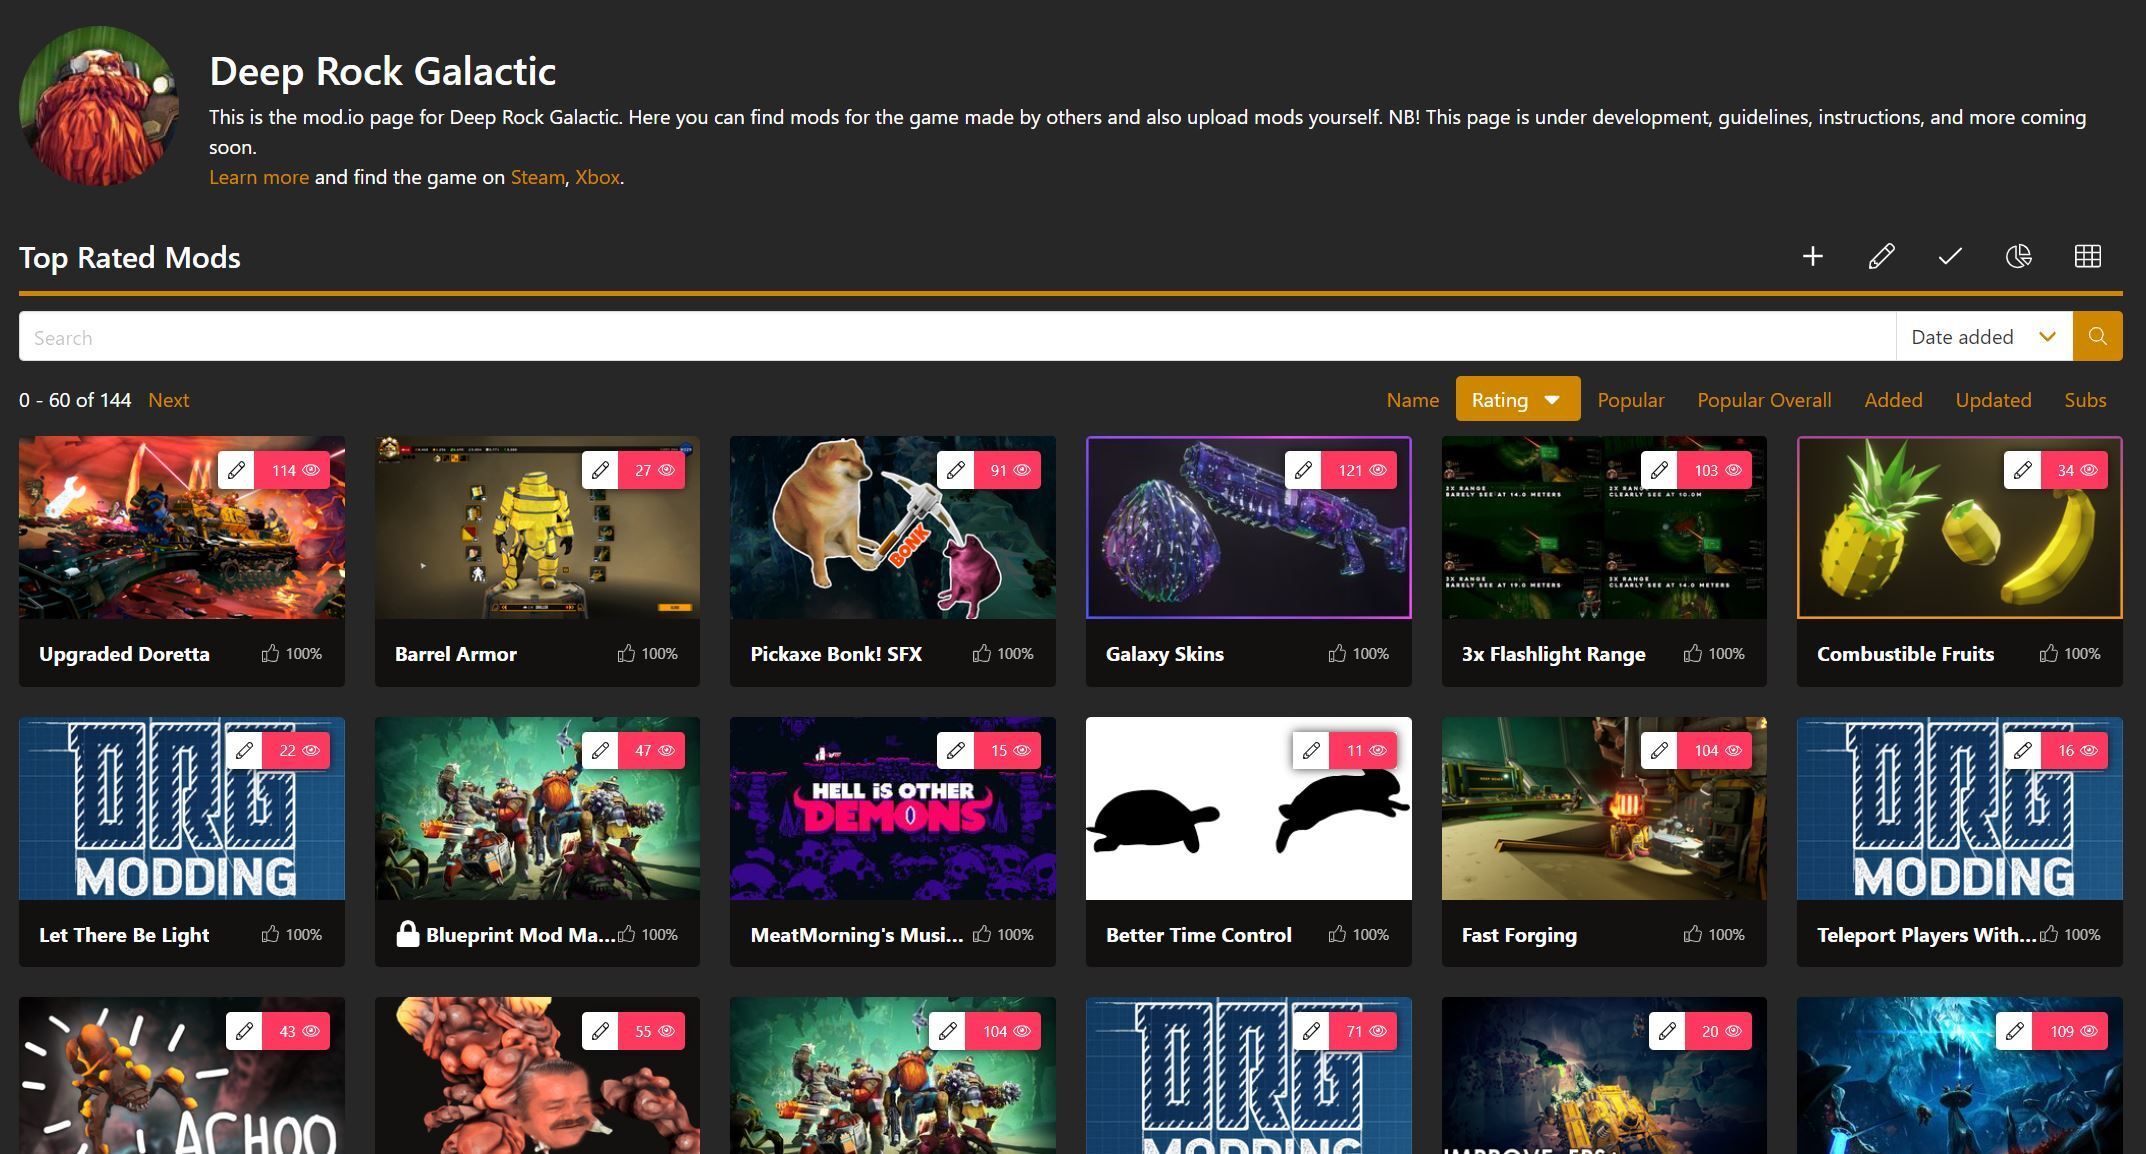
Task: Toggle visibility eye badge showing 34
Action: pyautogui.click(x=2074, y=470)
